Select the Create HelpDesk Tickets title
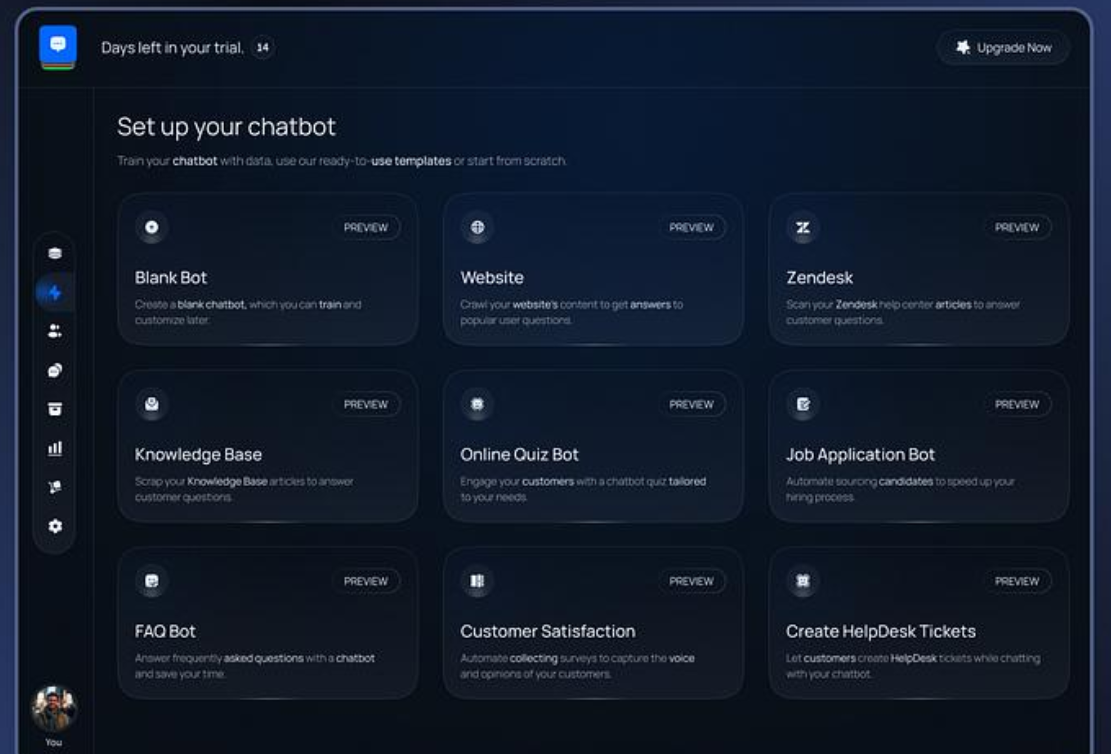The height and width of the screenshot is (754, 1111). [x=881, y=631]
